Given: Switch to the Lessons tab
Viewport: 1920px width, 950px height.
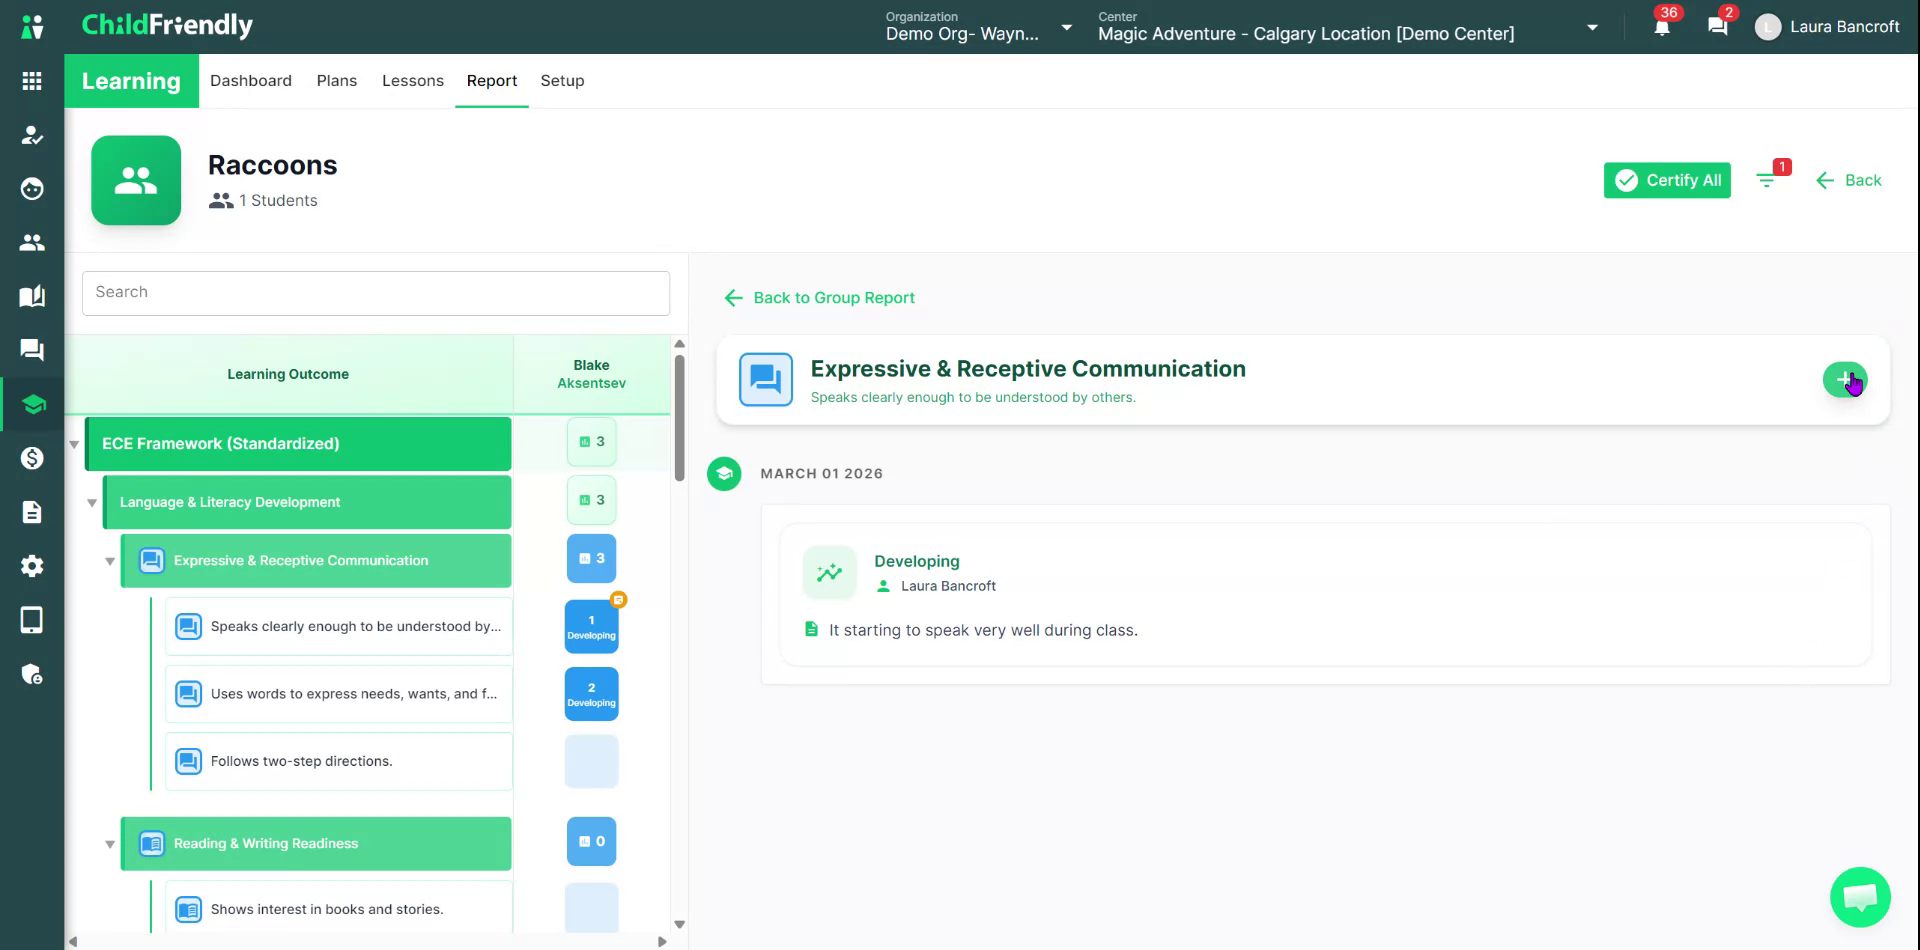Looking at the screenshot, I should point(413,81).
